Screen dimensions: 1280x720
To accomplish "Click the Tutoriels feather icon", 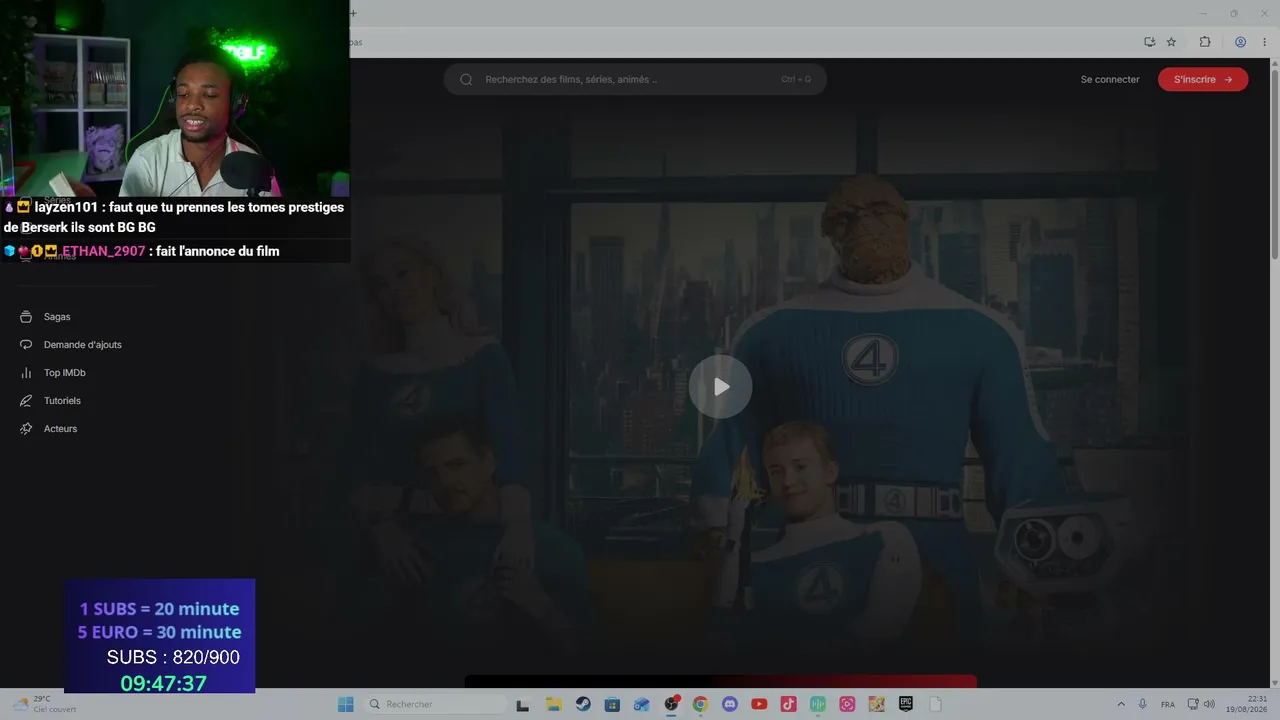I will tap(26, 401).
